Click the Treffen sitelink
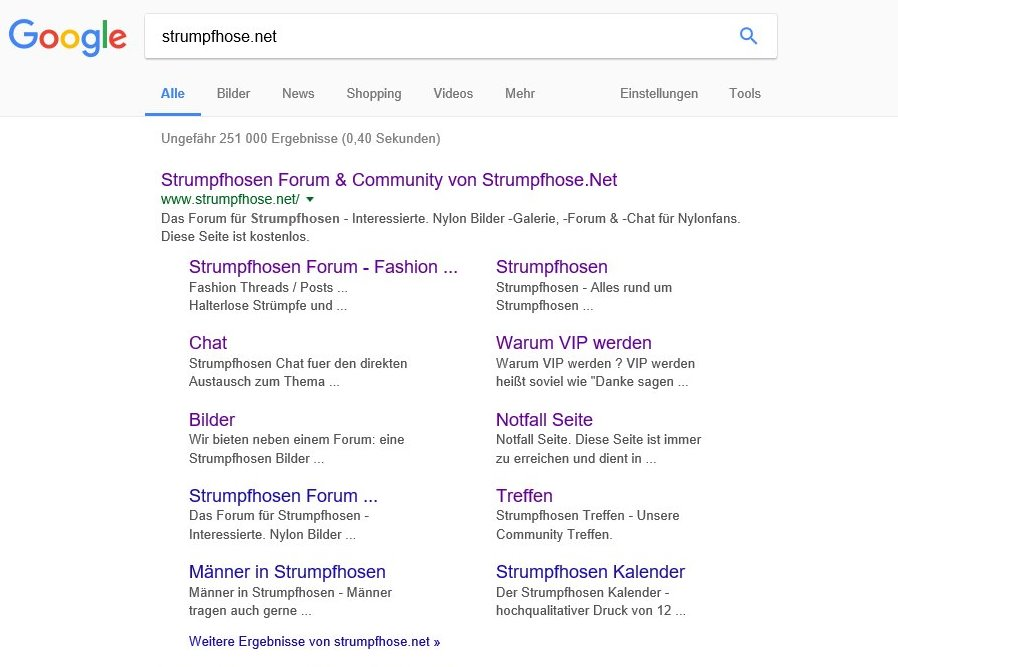Screen dimensions: 1024x667 [x=524, y=496]
